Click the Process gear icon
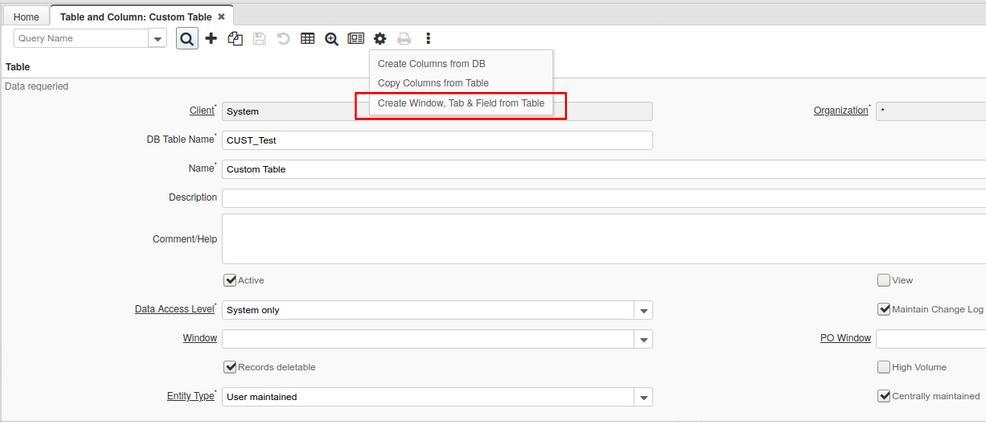 (x=380, y=38)
